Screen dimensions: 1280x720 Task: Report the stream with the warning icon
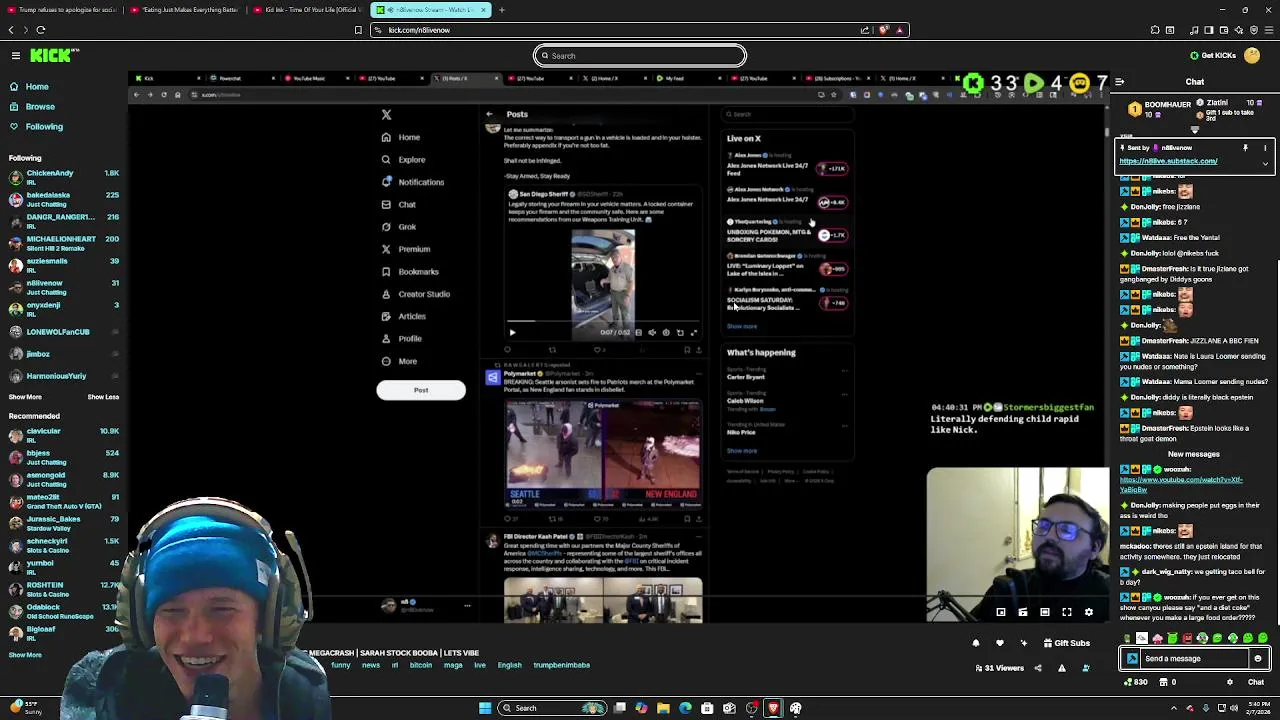1061,668
